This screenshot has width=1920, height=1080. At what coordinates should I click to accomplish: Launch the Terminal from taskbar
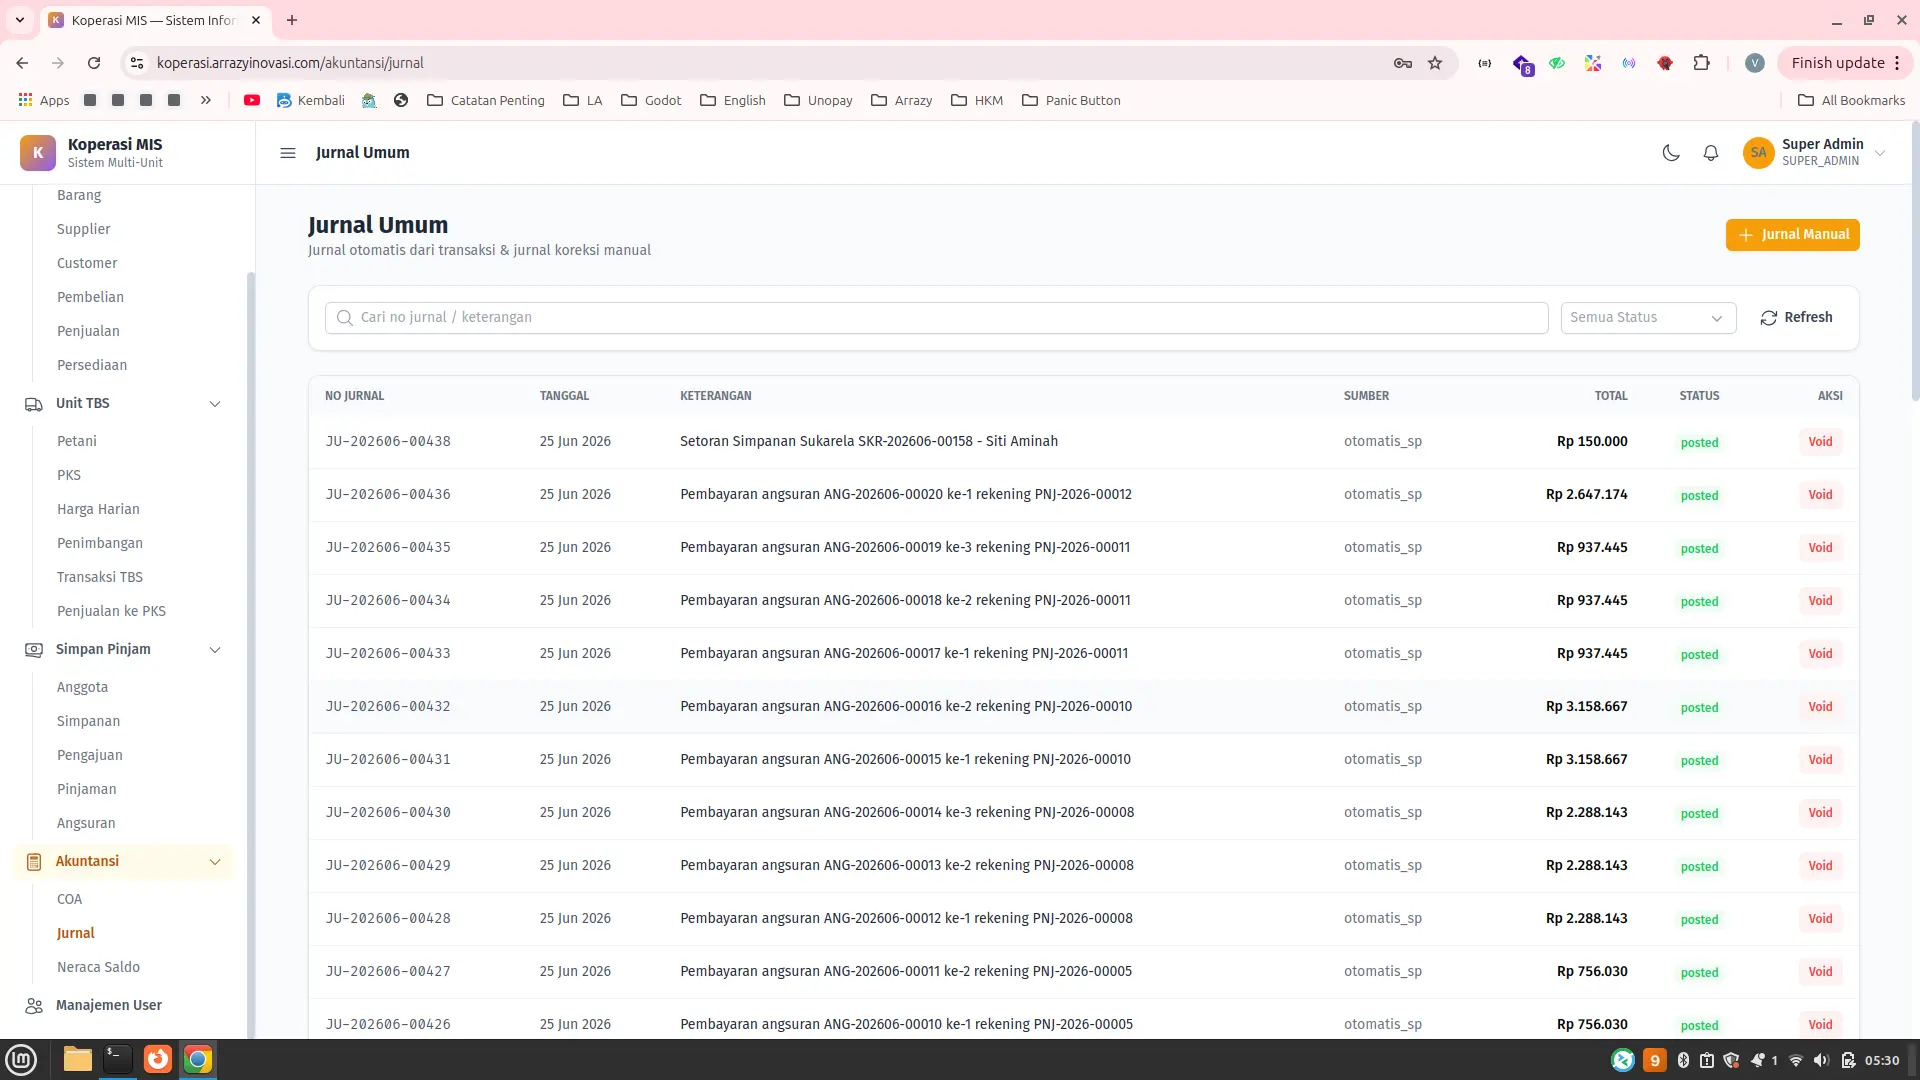[x=118, y=1060]
